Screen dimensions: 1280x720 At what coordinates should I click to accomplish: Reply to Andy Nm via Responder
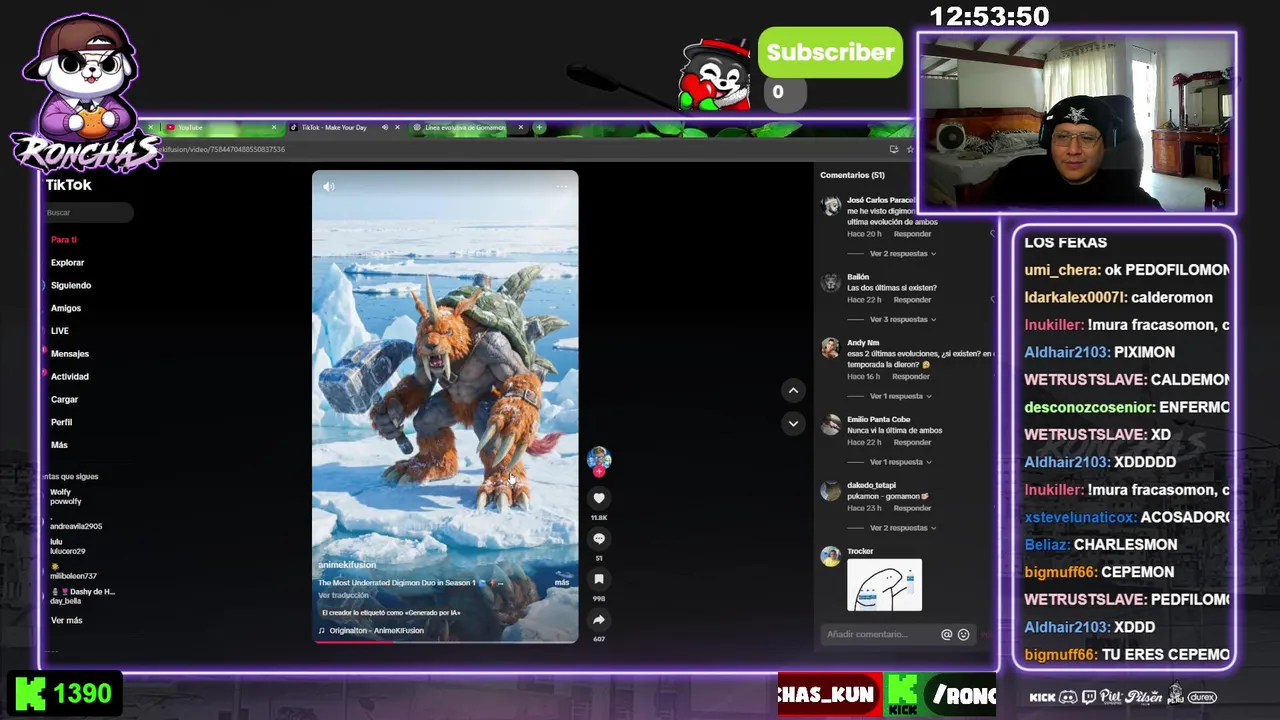[910, 377]
